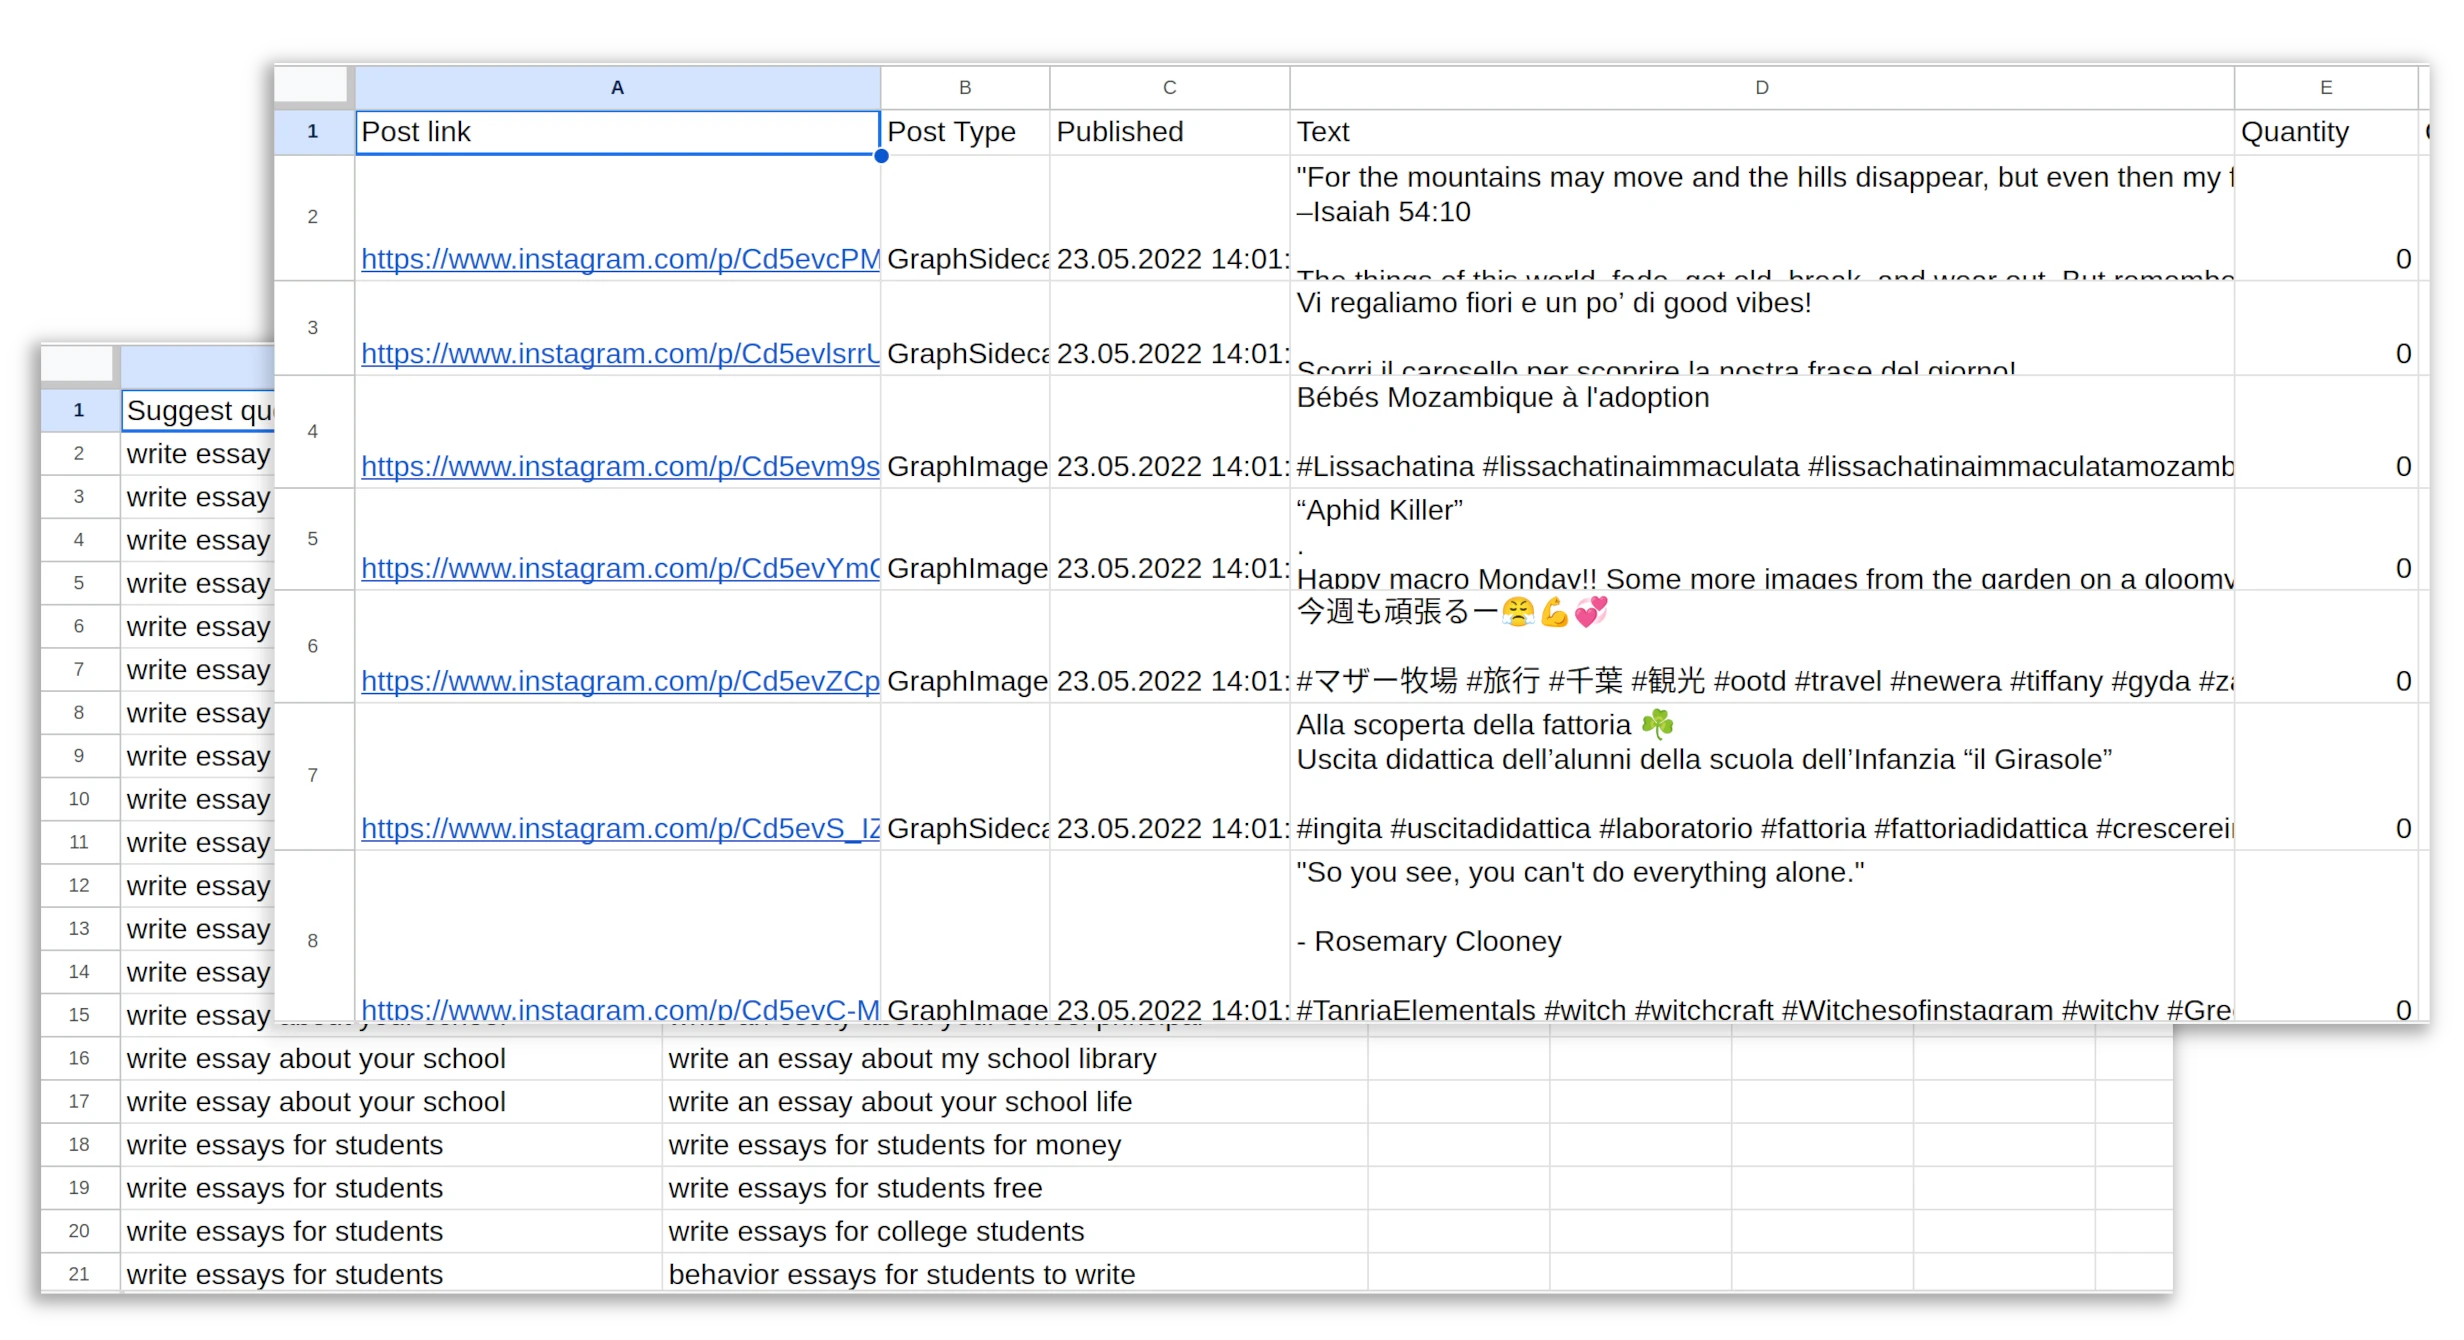The width and height of the screenshot is (2464, 1340).
Task: Open the Instagram link in row 2
Action: (619, 259)
